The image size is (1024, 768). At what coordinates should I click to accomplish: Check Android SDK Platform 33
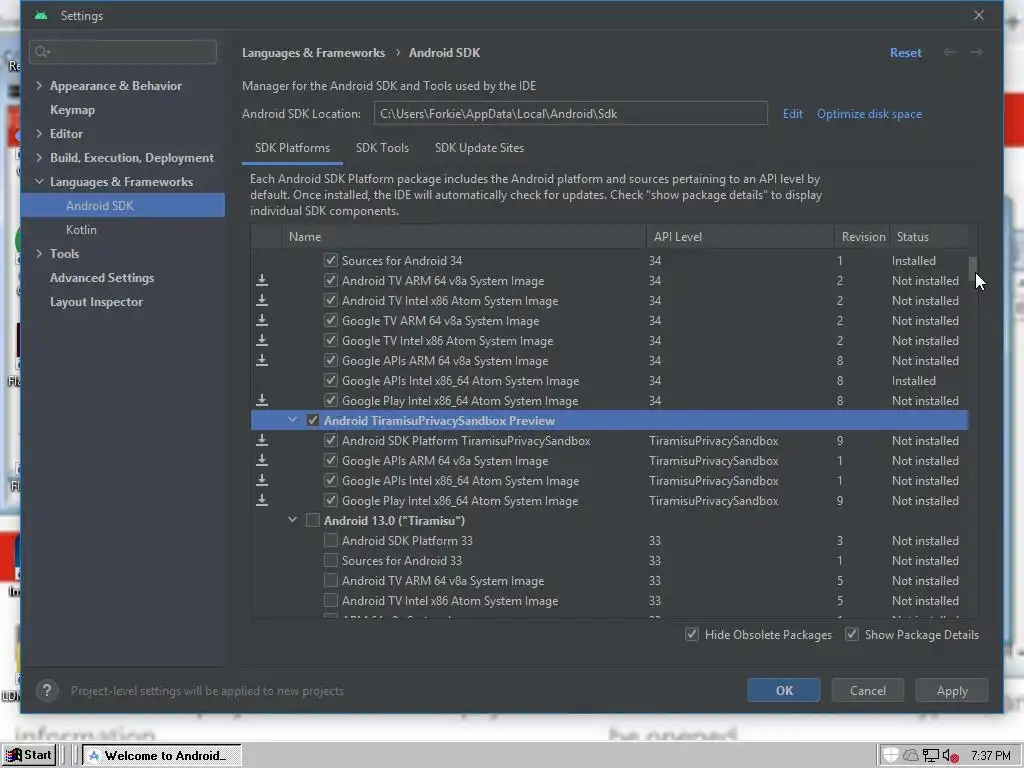(x=331, y=541)
